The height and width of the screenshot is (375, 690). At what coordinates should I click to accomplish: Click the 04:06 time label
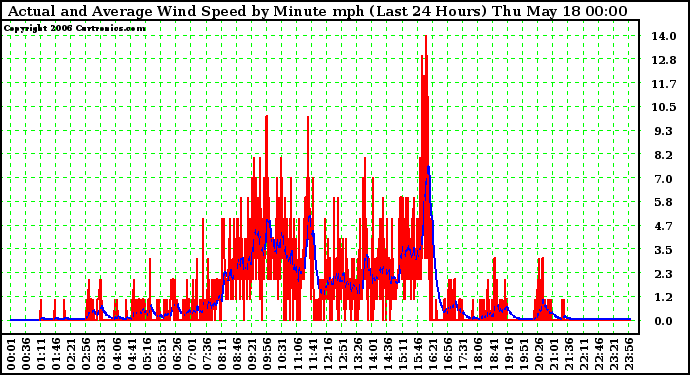click(x=117, y=354)
